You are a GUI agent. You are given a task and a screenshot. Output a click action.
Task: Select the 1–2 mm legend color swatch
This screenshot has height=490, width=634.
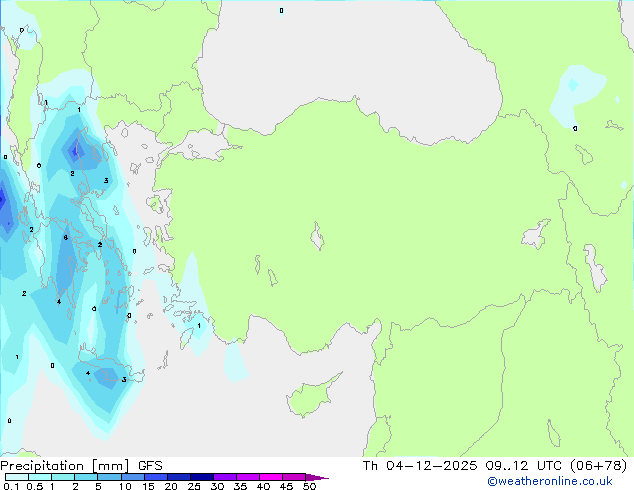(63, 477)
